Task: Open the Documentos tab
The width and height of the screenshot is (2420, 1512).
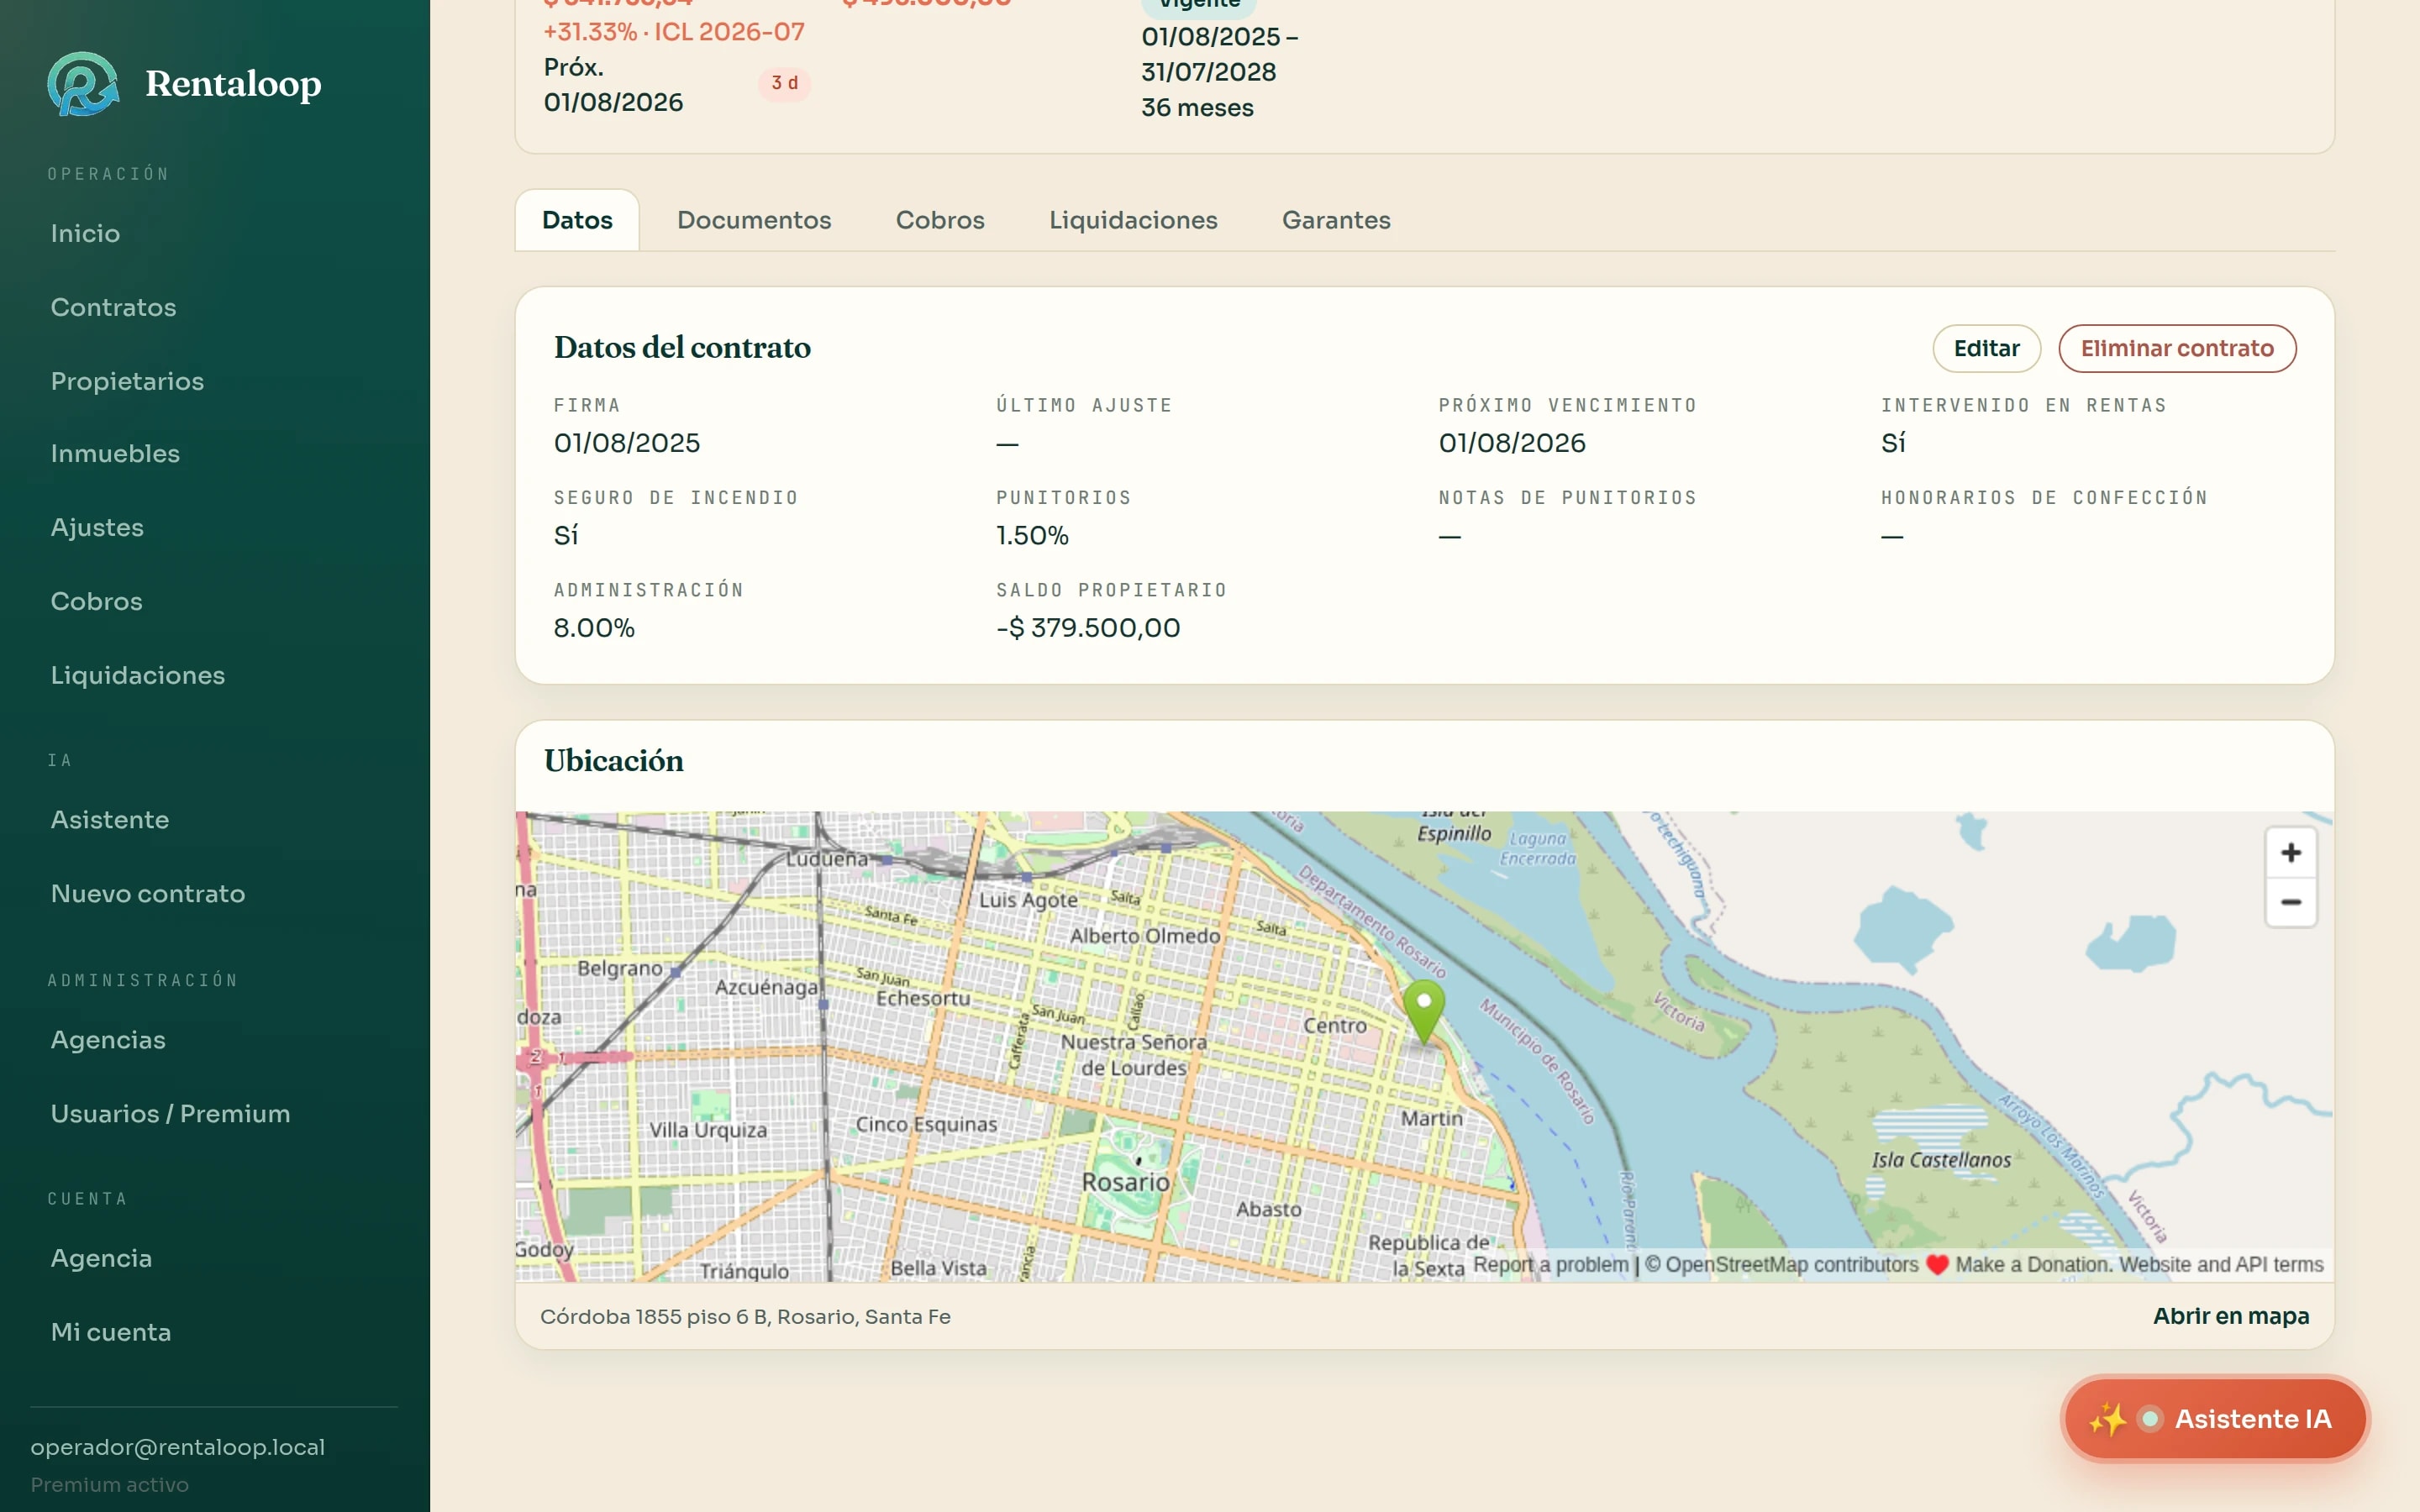Action: (754, 220)
